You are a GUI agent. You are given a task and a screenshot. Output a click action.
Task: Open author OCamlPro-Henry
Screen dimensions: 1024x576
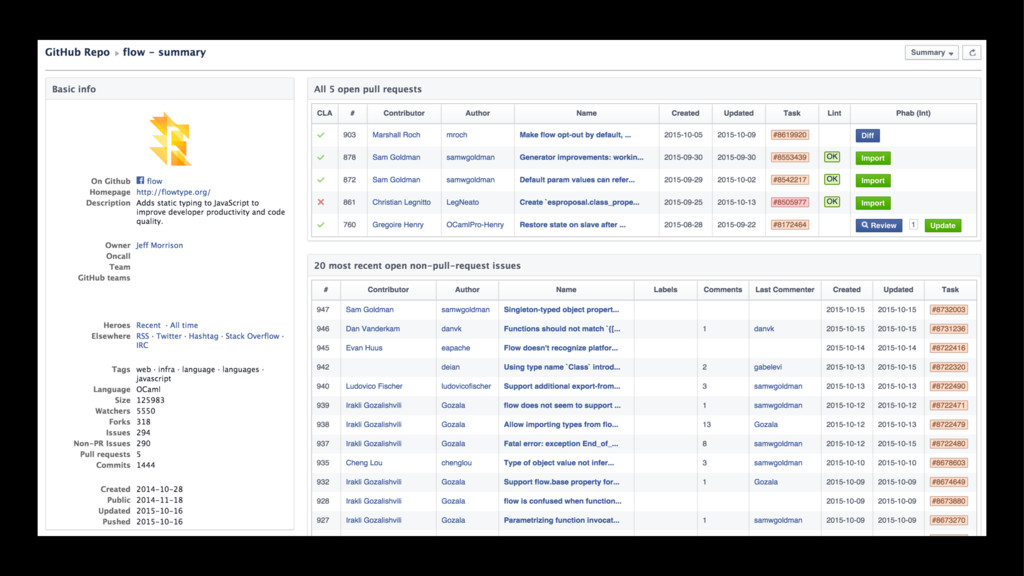tap(475, 225)
